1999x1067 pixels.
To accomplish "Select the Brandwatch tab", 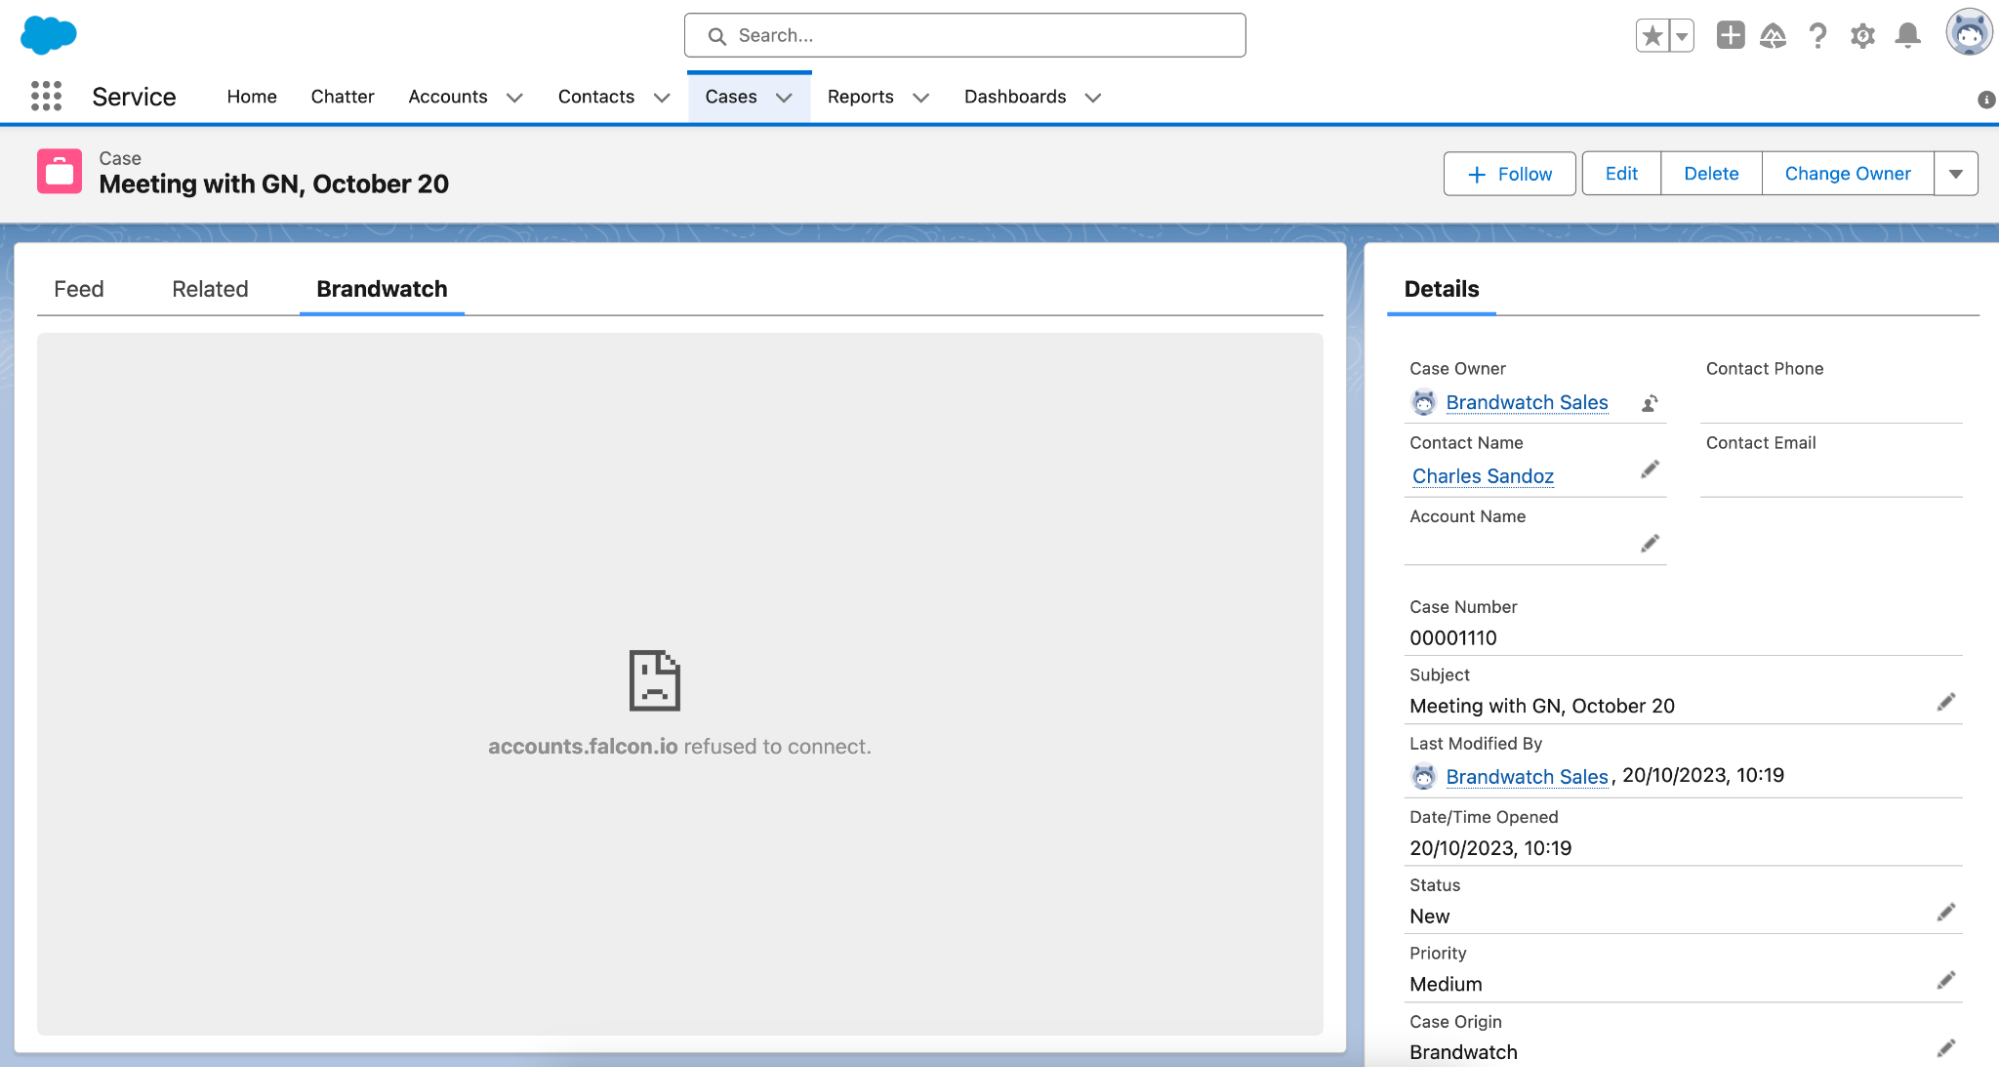I will click(382, 289).
